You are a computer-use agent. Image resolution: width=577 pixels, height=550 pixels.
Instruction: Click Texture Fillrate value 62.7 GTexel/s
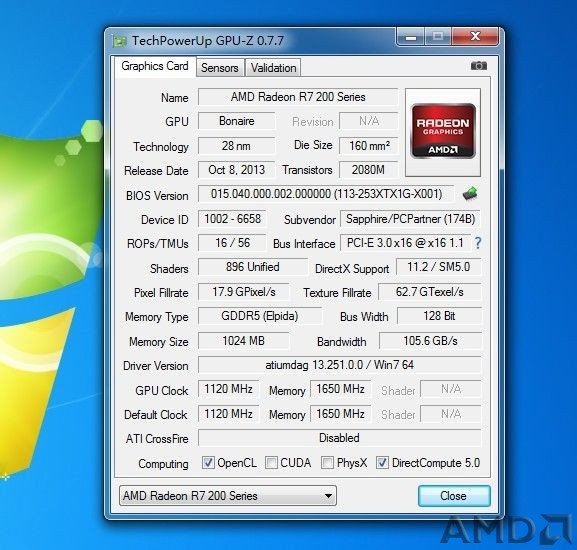coord(430,292)
